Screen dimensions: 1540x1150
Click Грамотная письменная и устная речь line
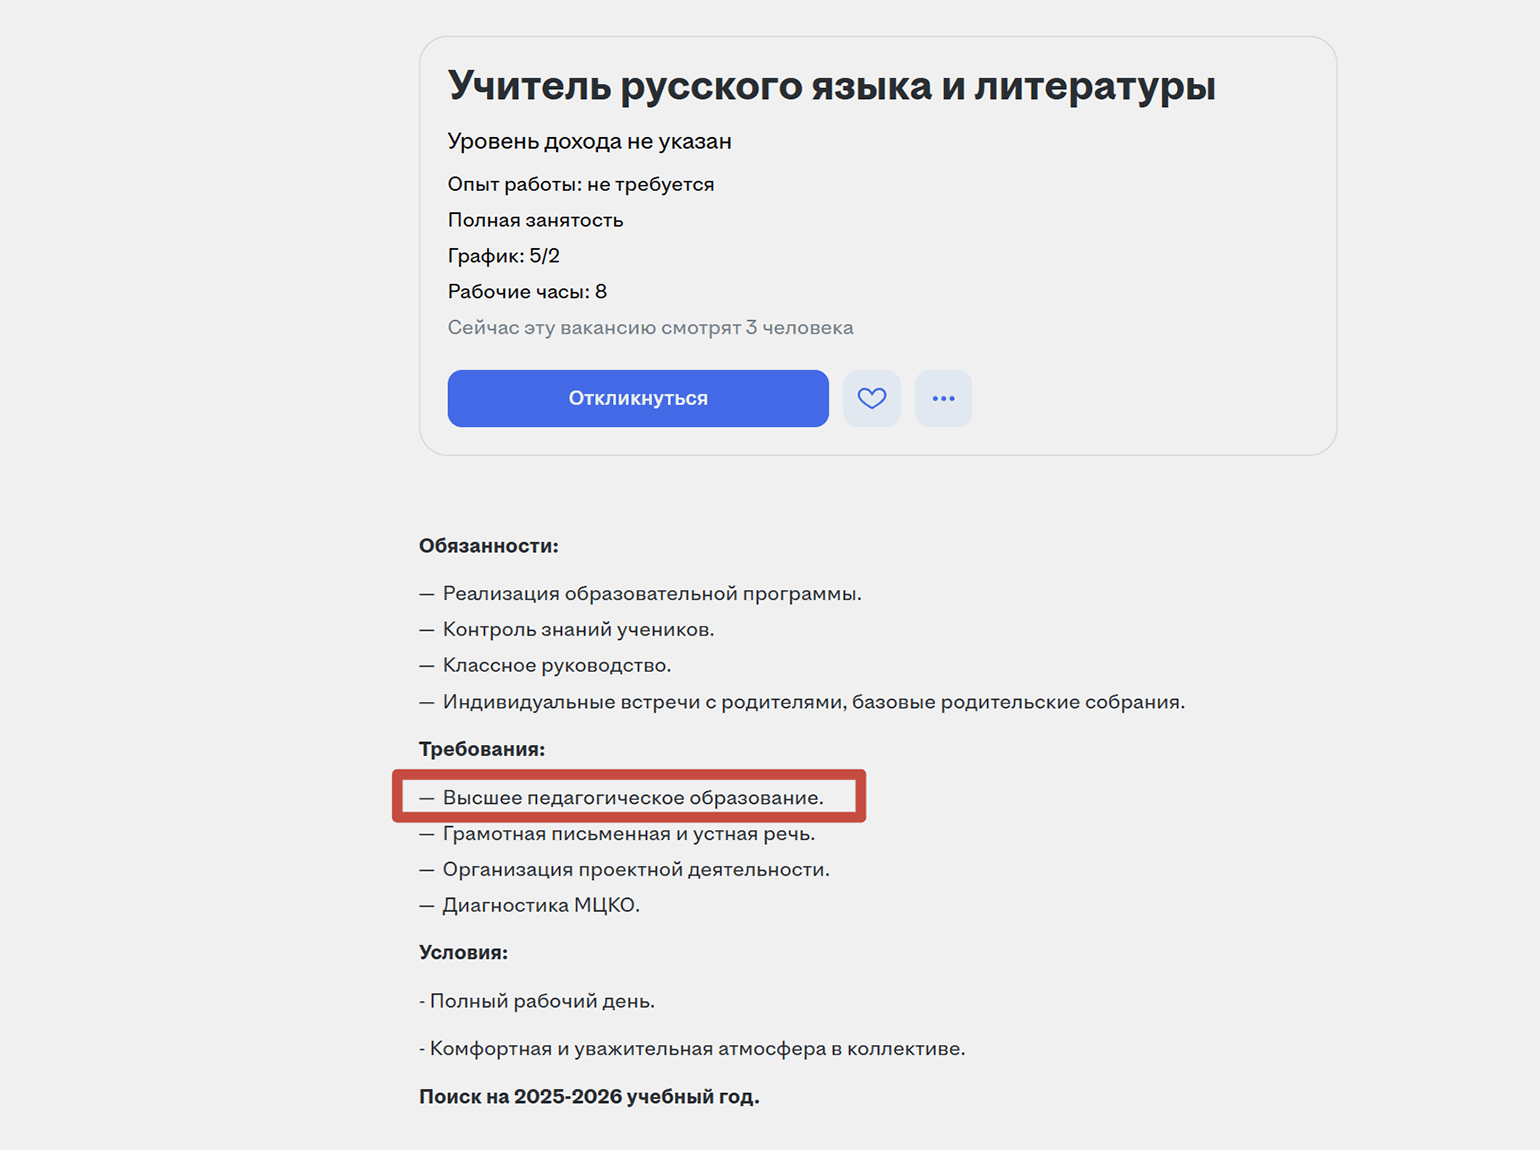point(628,834)
